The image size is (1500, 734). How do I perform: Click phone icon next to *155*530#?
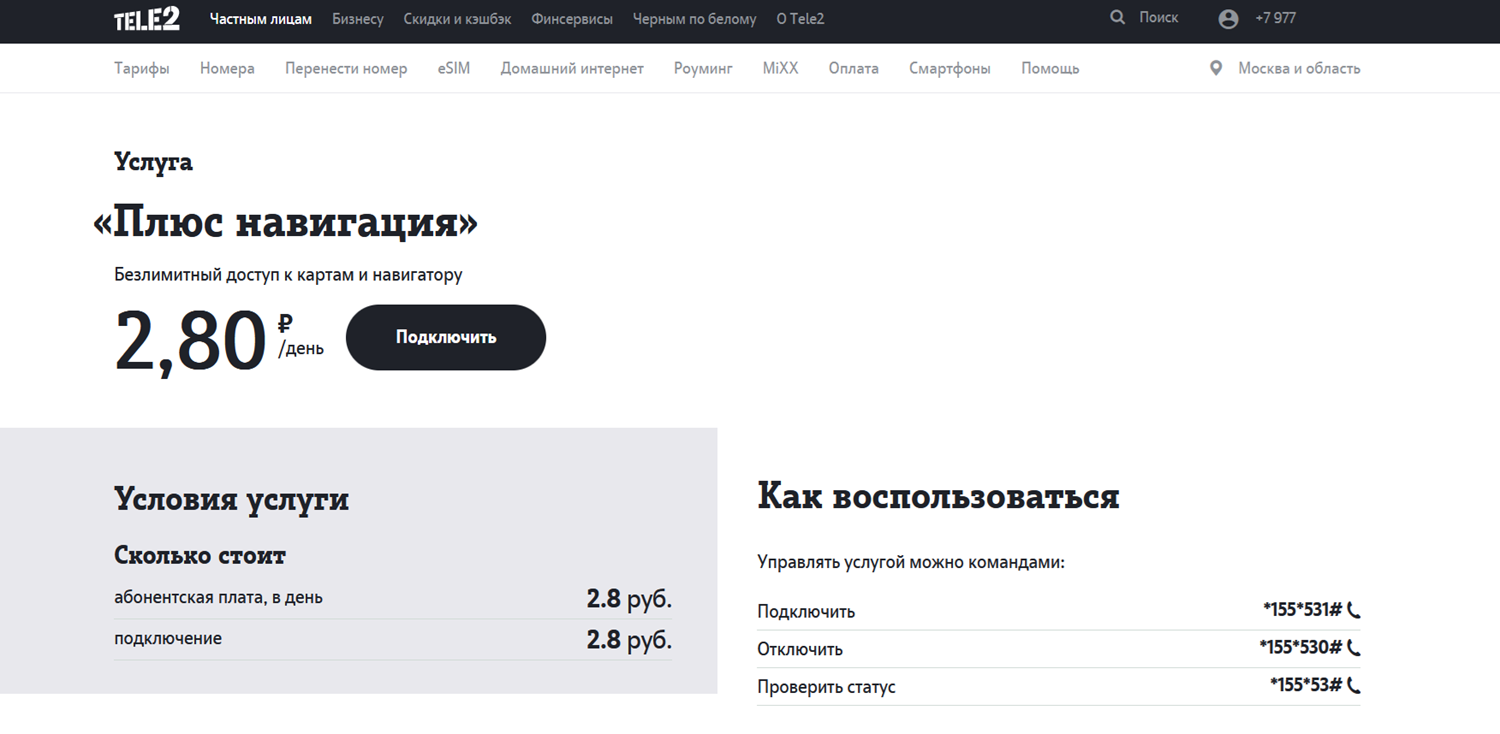(1354, 648)
